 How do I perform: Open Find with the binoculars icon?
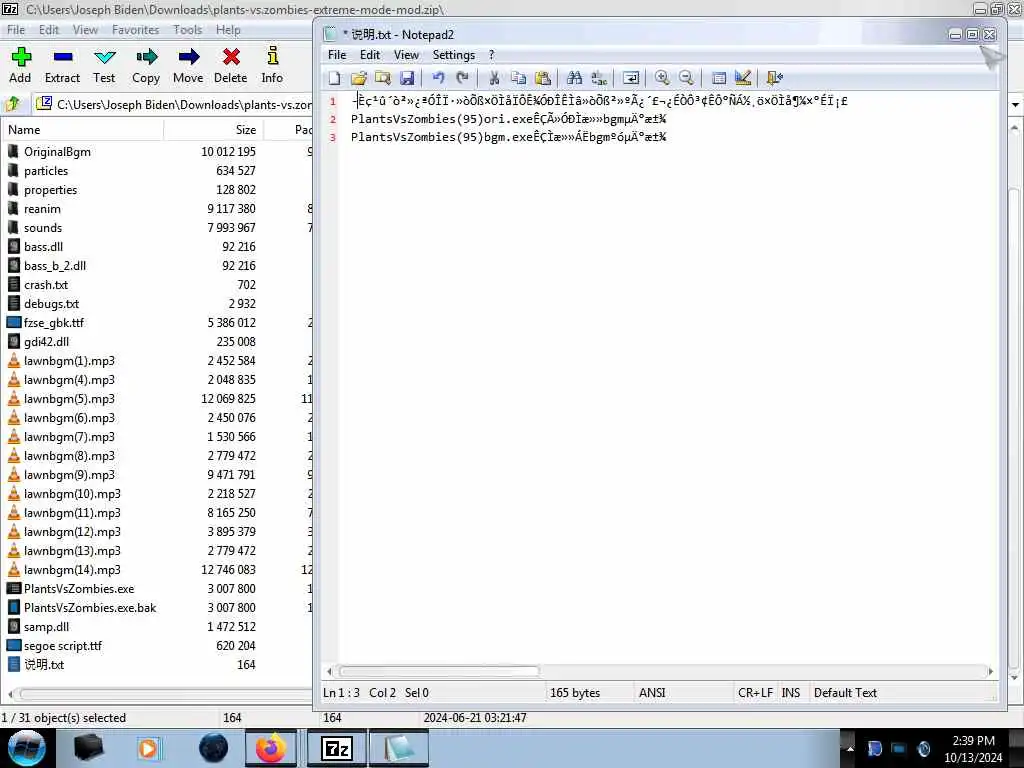pos(575,78)
